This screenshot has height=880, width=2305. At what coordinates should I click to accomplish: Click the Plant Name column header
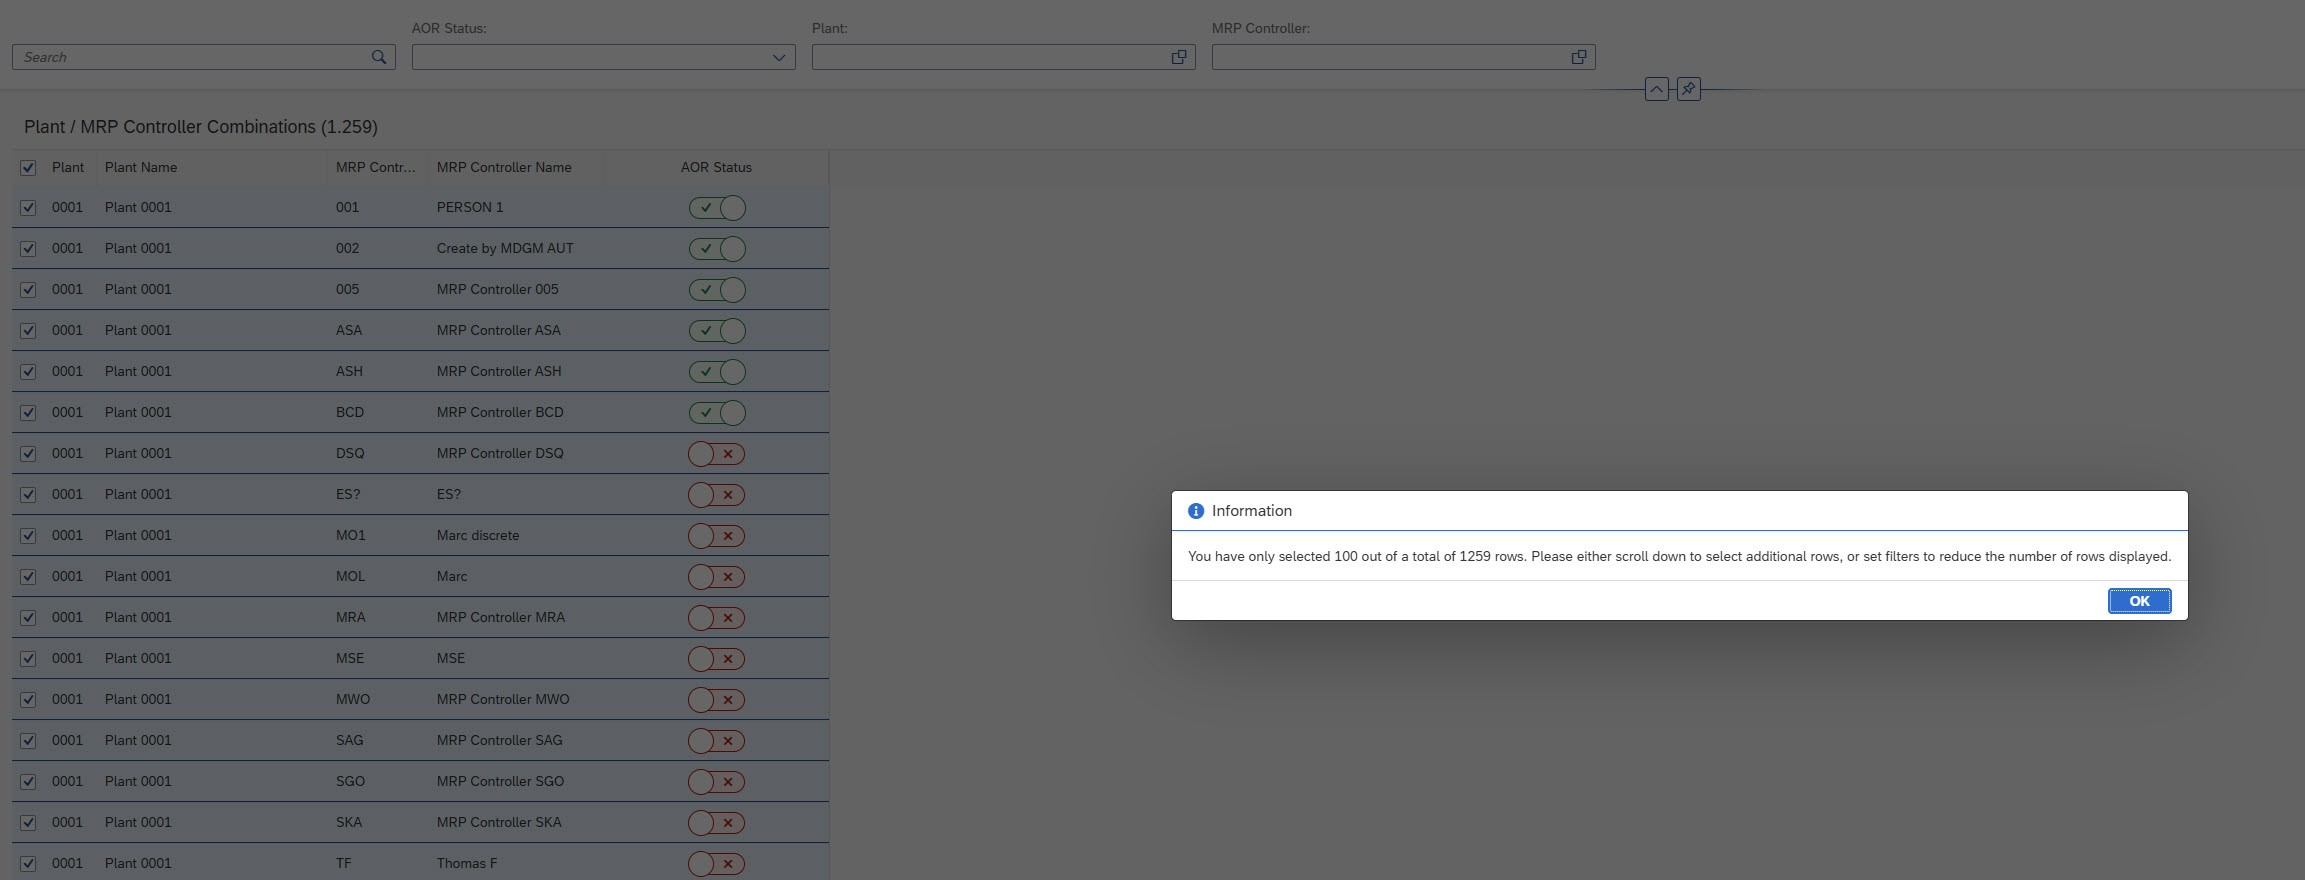point(141,167)
